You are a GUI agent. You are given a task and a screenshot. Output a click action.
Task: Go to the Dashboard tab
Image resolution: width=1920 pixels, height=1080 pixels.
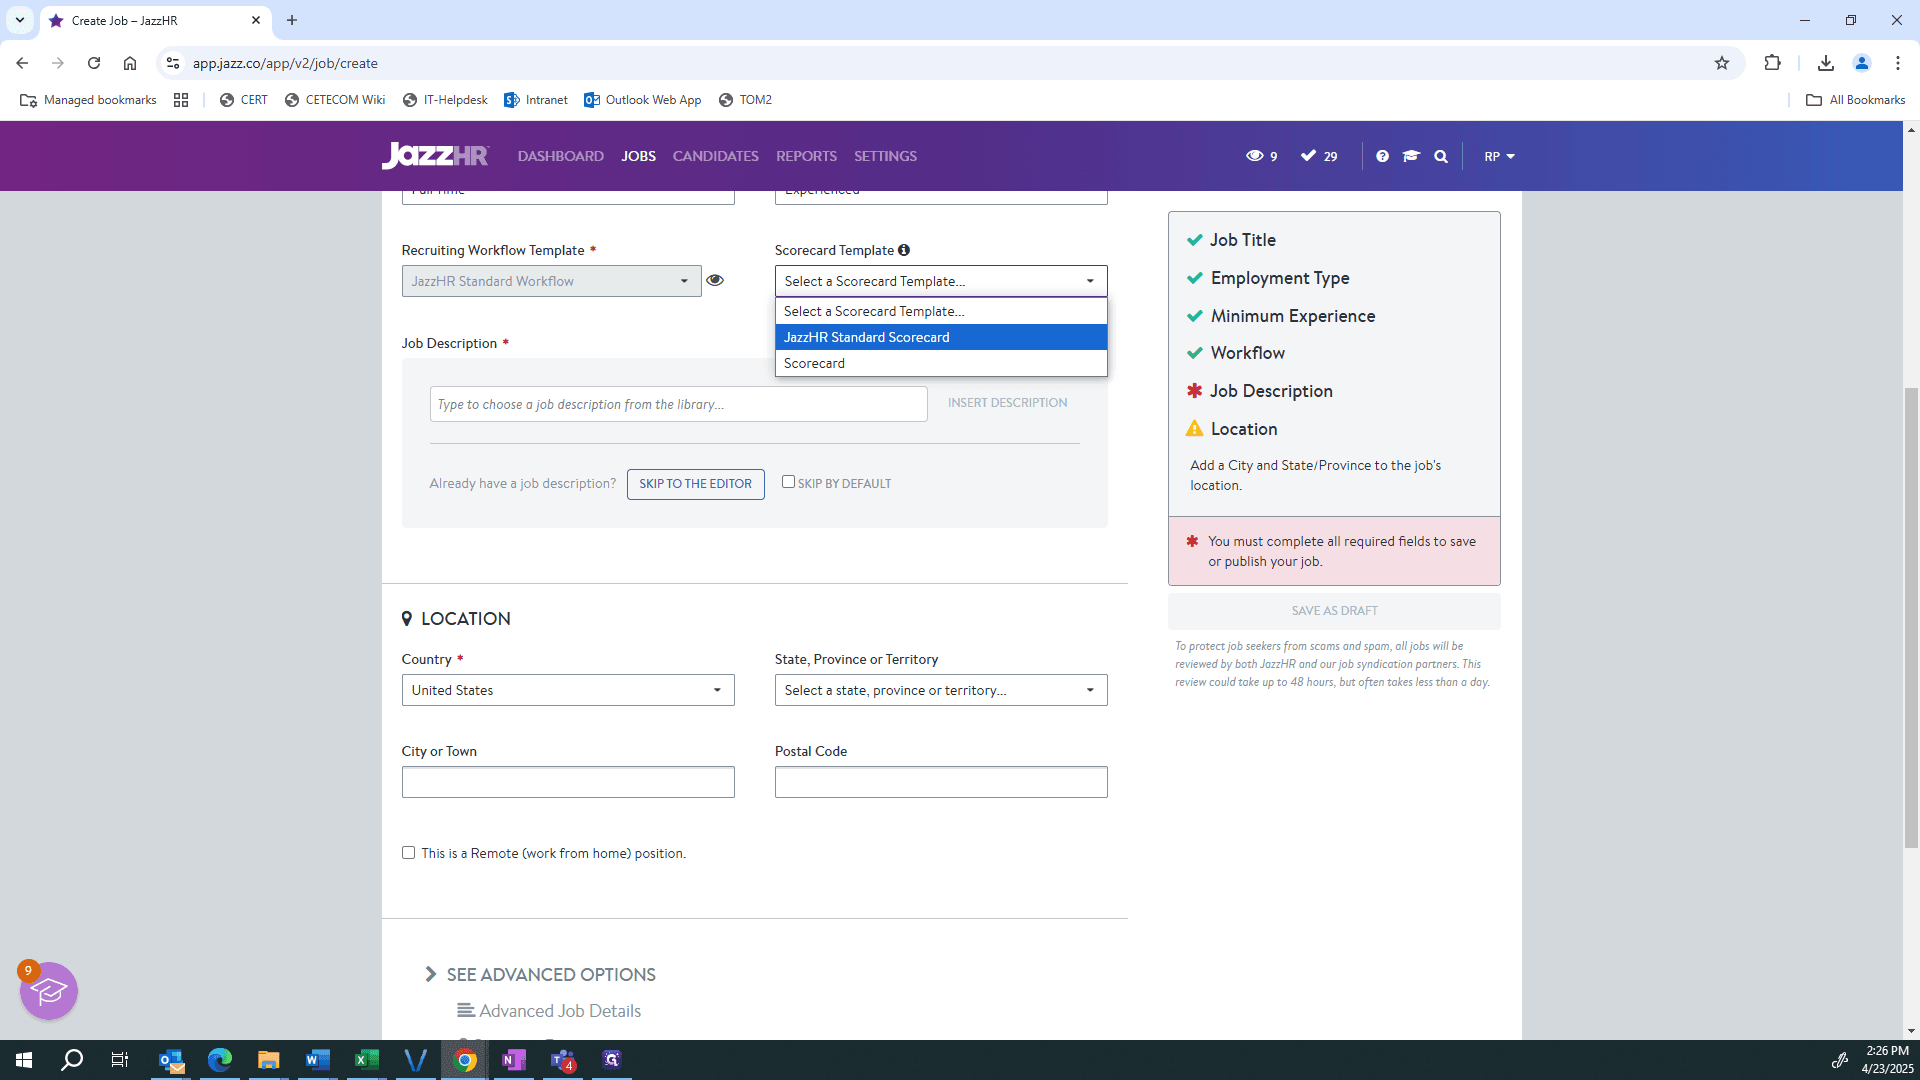point(561,156)
